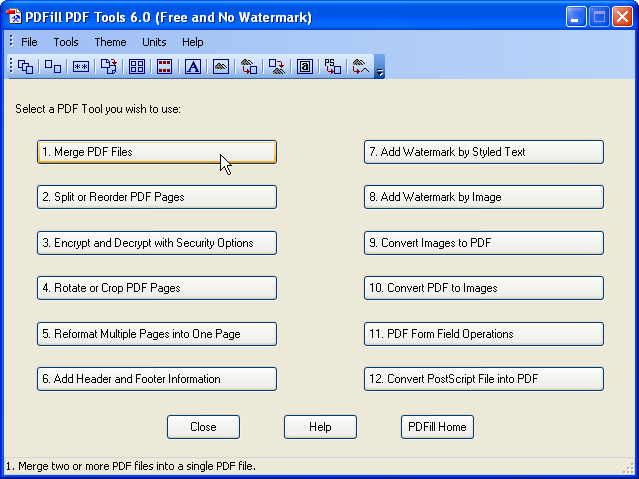Click the Convert PDF to Images icon
Screen dimensions: 639x479
coord(277,66)
